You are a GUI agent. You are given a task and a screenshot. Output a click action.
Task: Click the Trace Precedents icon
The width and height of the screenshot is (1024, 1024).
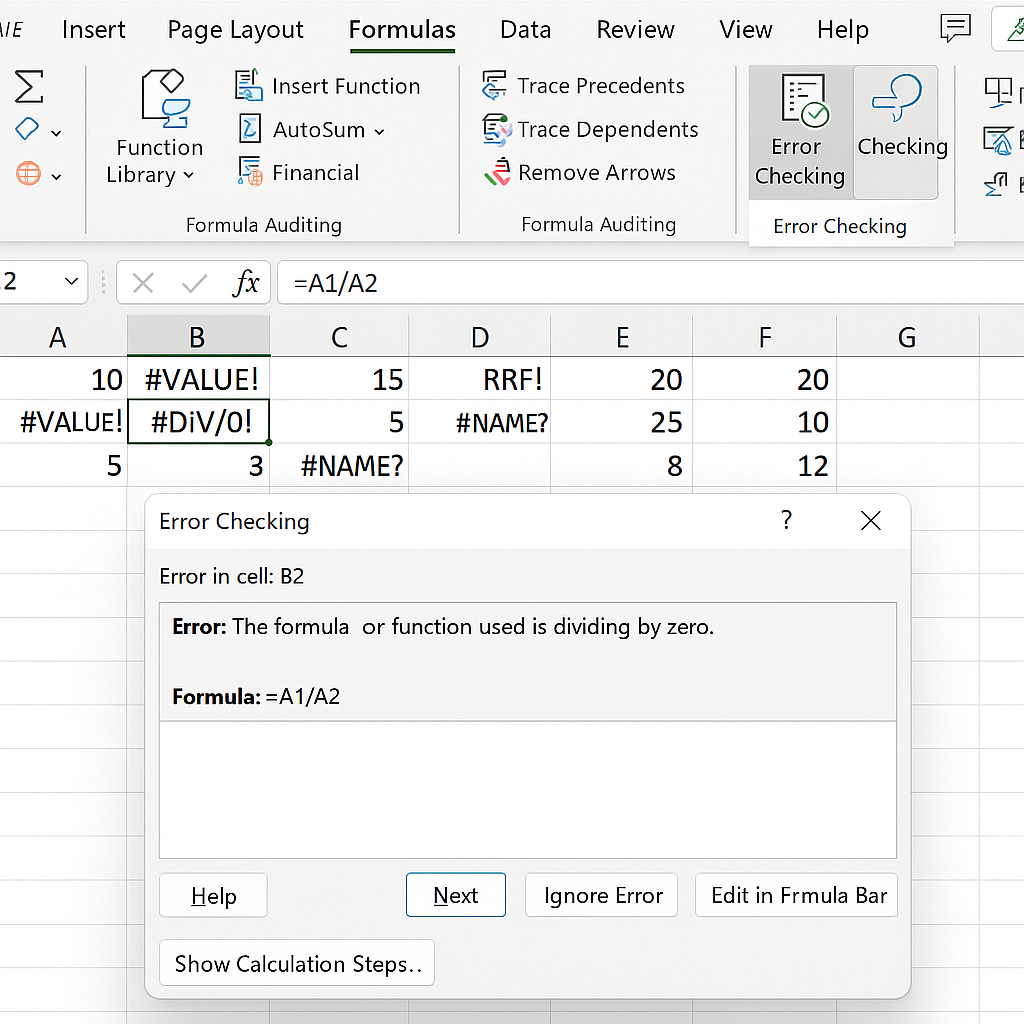[x=495, y=86]
